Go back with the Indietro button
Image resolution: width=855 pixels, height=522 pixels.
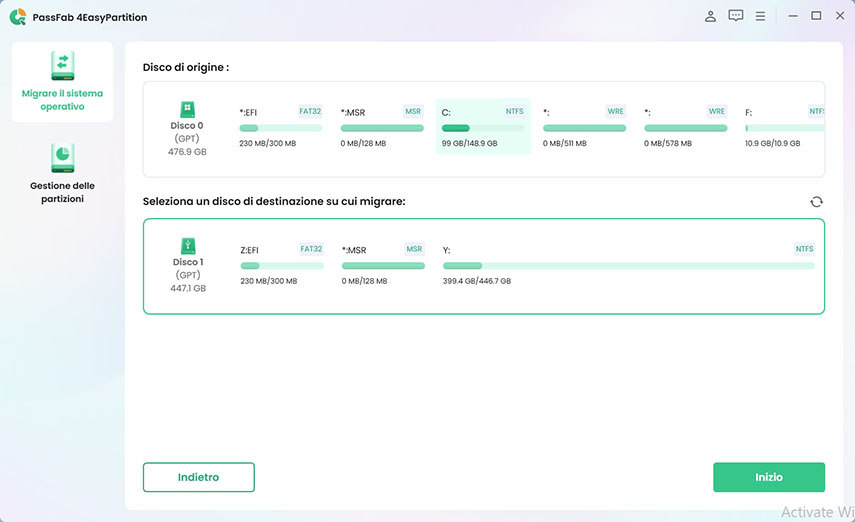click(x=198, y=477)
